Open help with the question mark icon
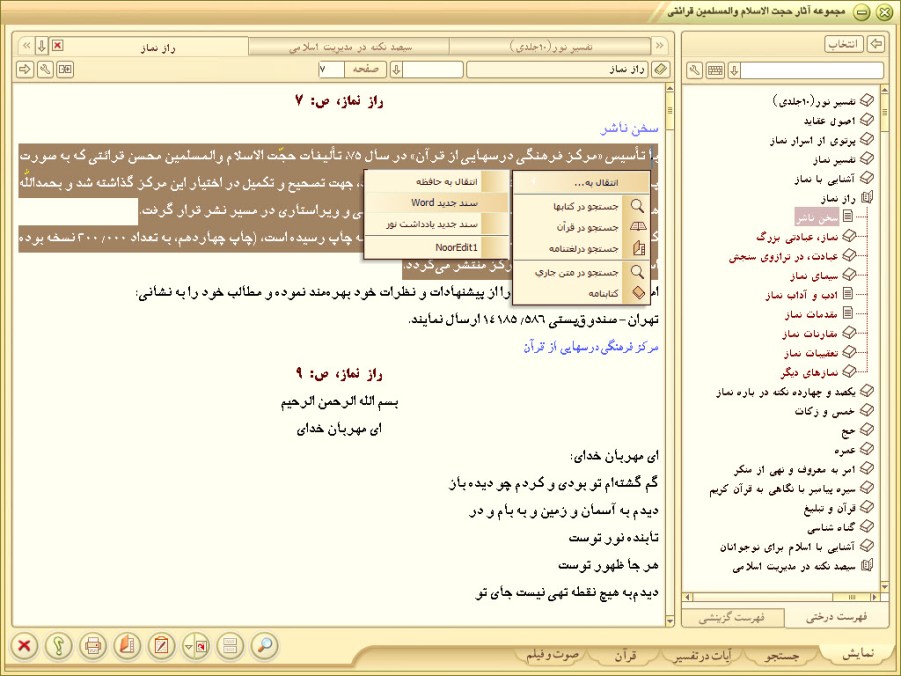The image size is (901, 676). point(59,646)
